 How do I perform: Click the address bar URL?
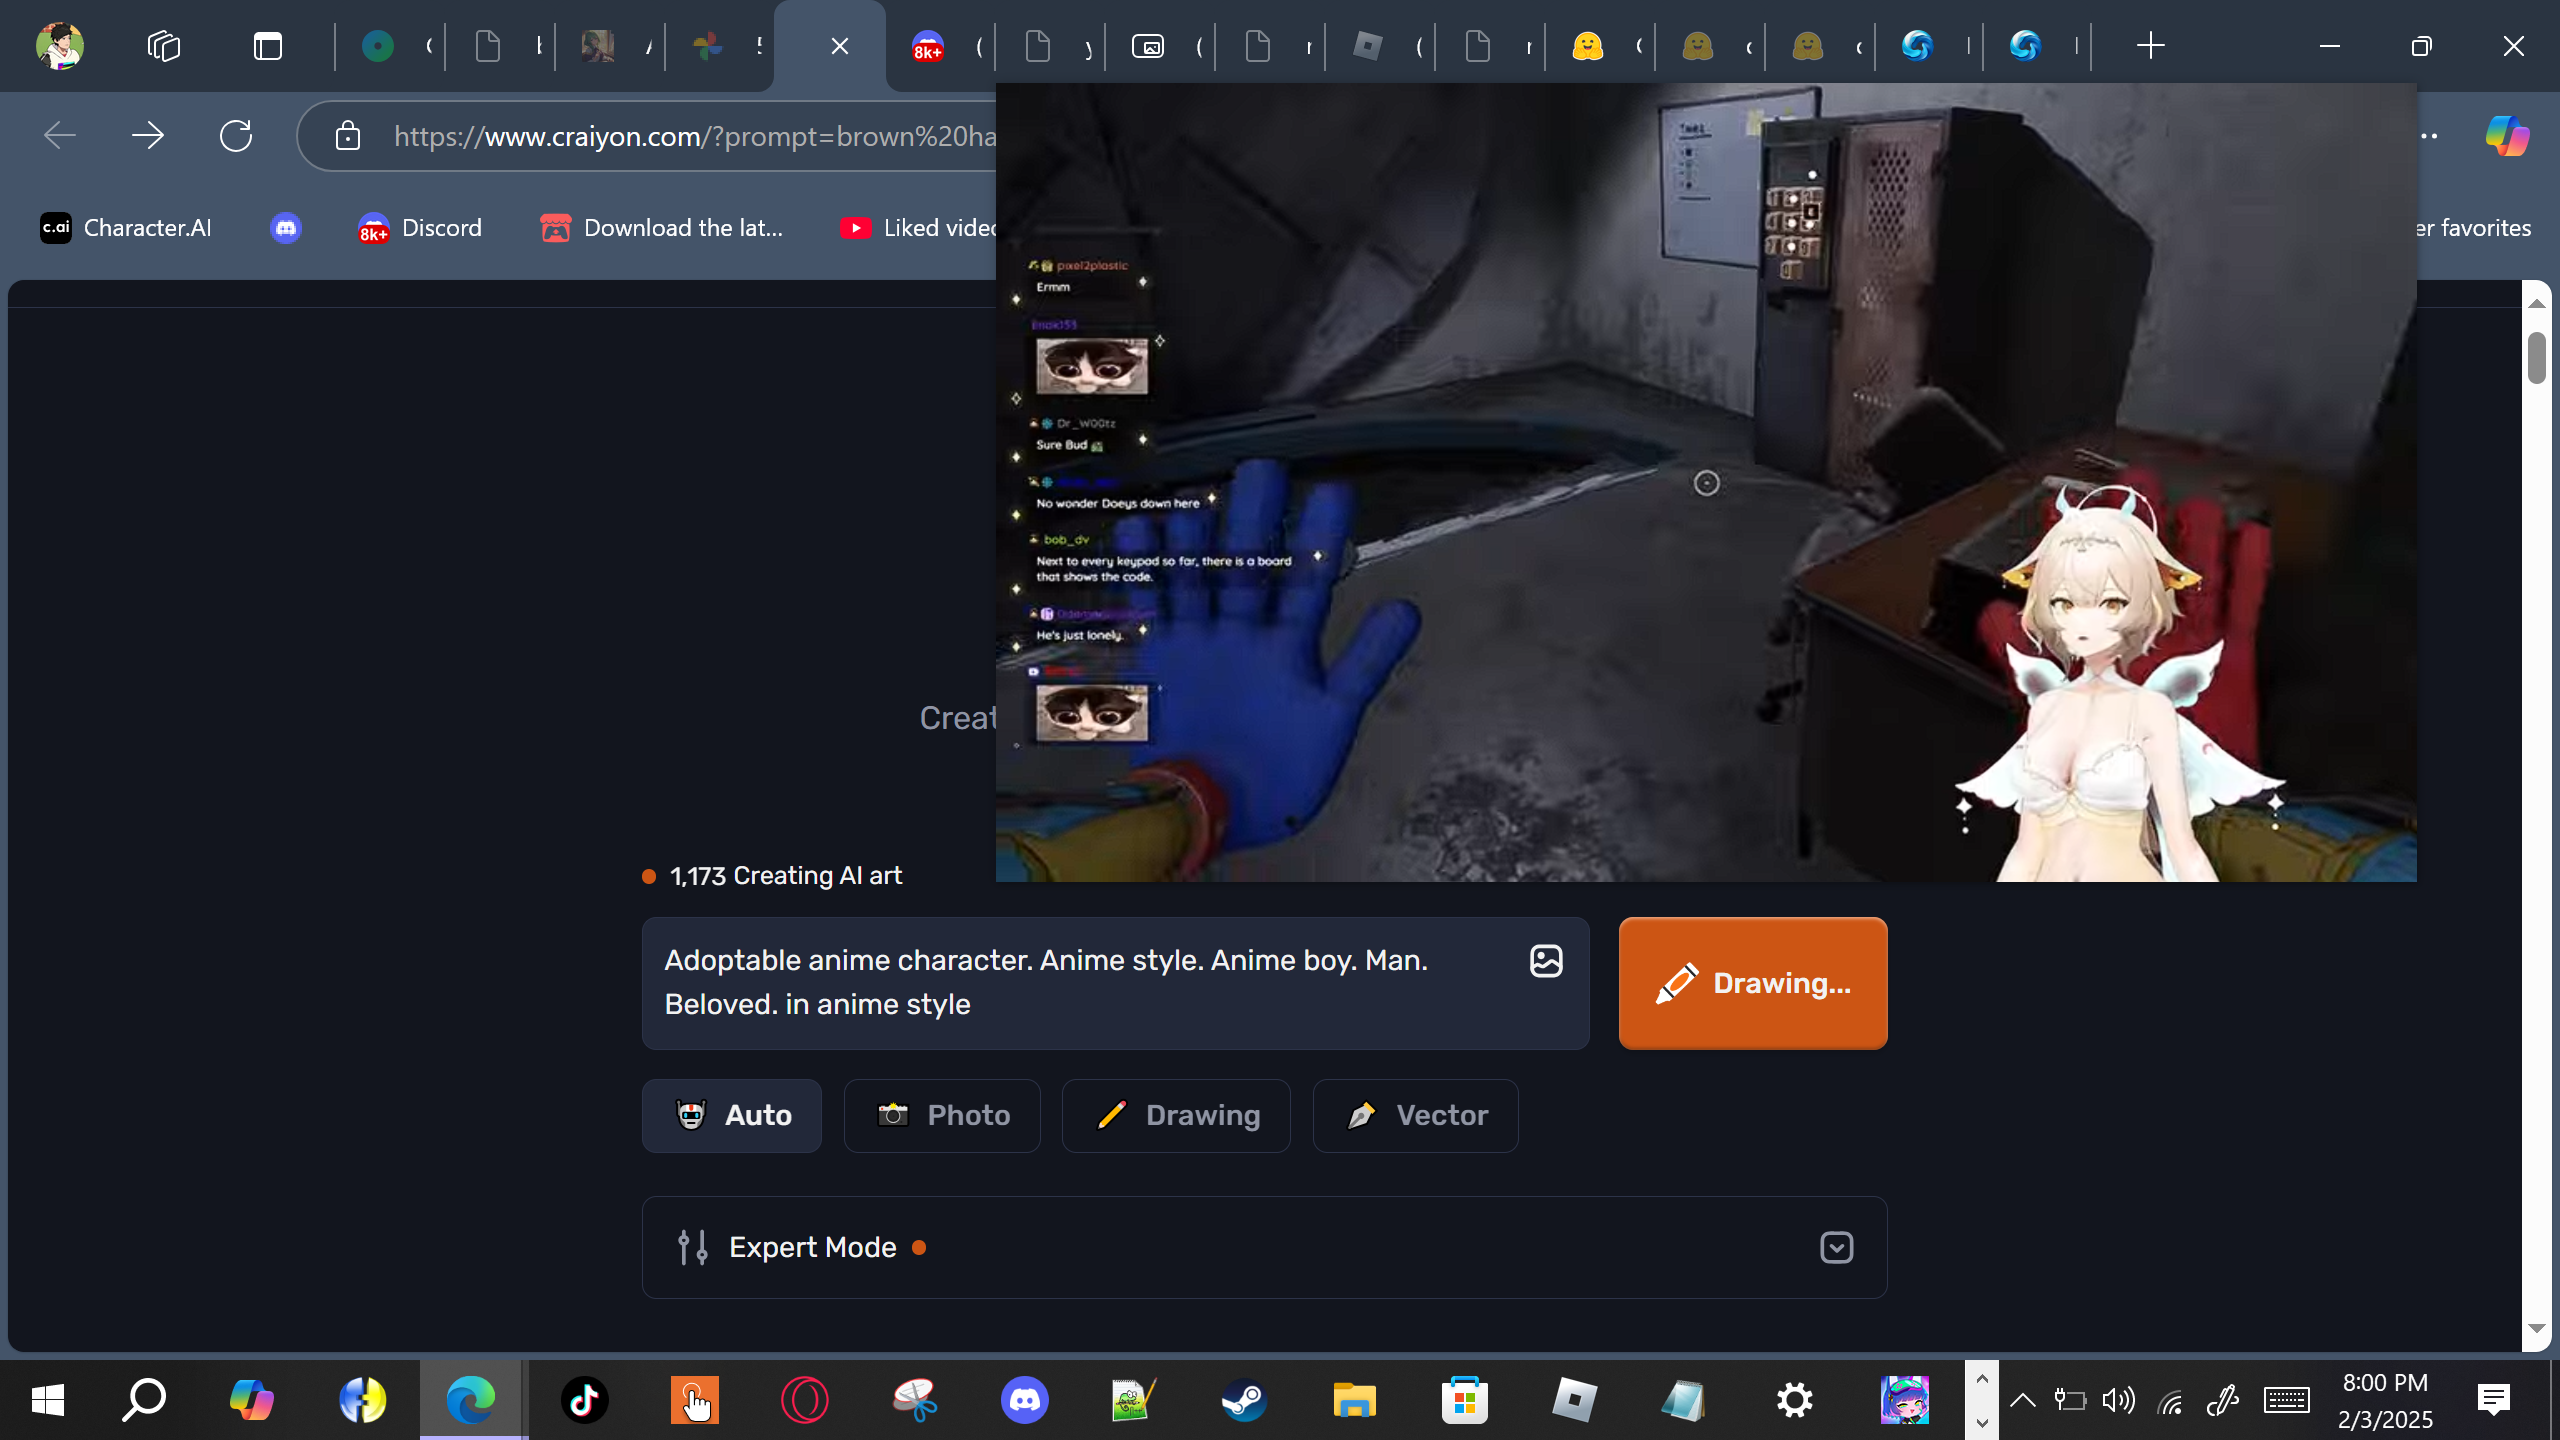click(x=694, y=136)
